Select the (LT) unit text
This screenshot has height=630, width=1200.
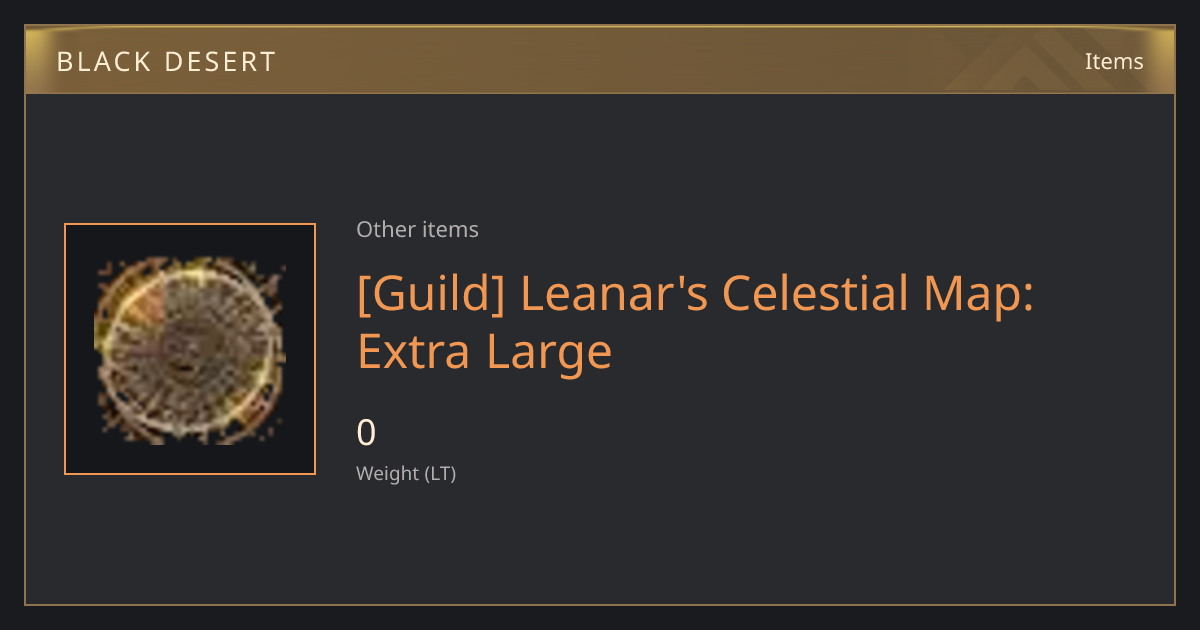(440, 473)
